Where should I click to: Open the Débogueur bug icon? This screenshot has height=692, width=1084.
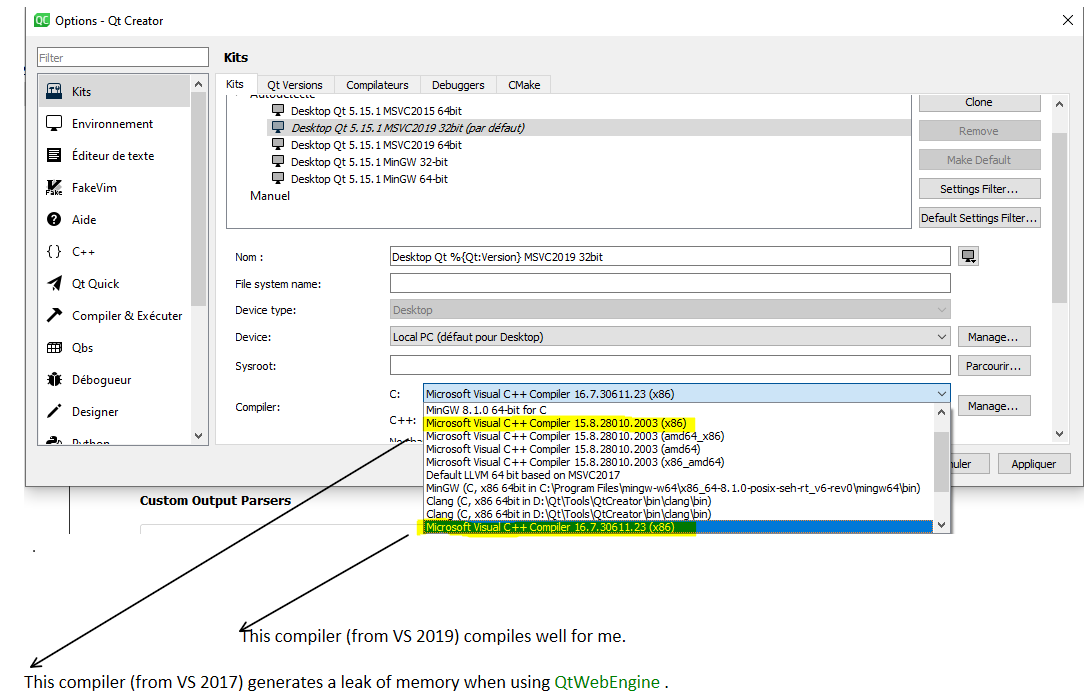(54, 380)
